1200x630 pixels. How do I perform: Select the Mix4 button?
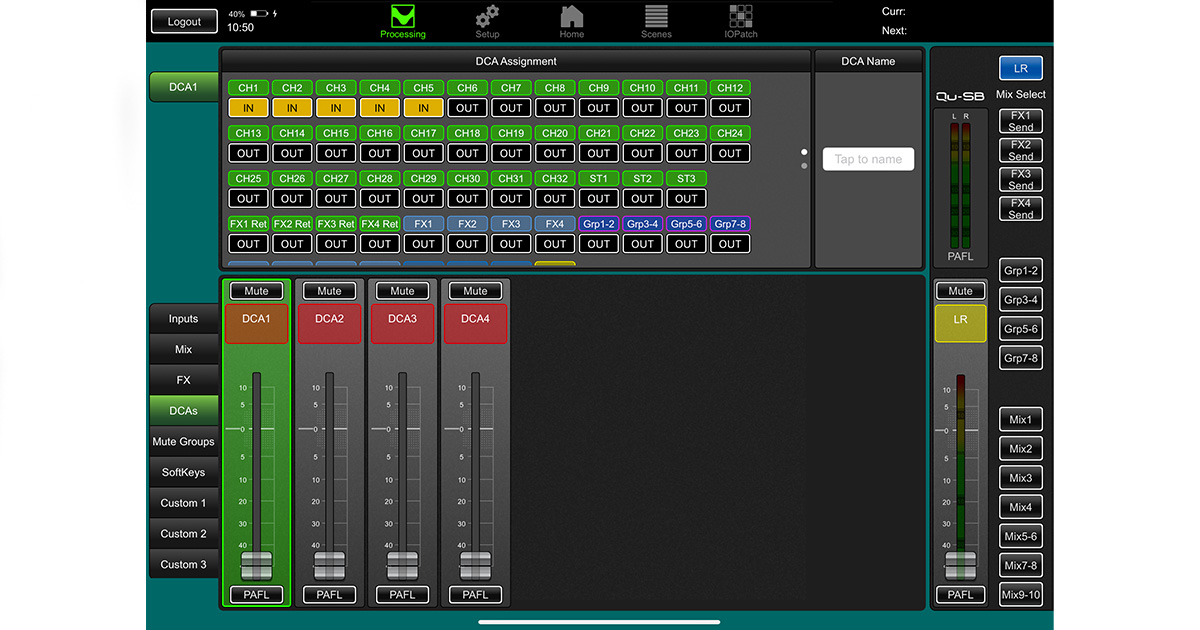1021,506
